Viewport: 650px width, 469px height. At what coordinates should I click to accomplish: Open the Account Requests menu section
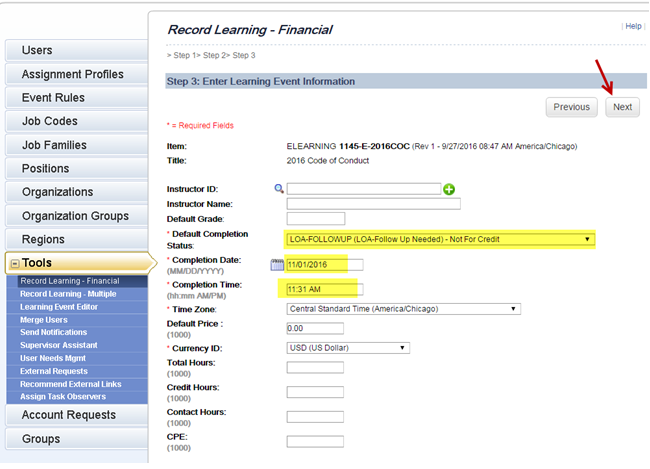[77, 415]
